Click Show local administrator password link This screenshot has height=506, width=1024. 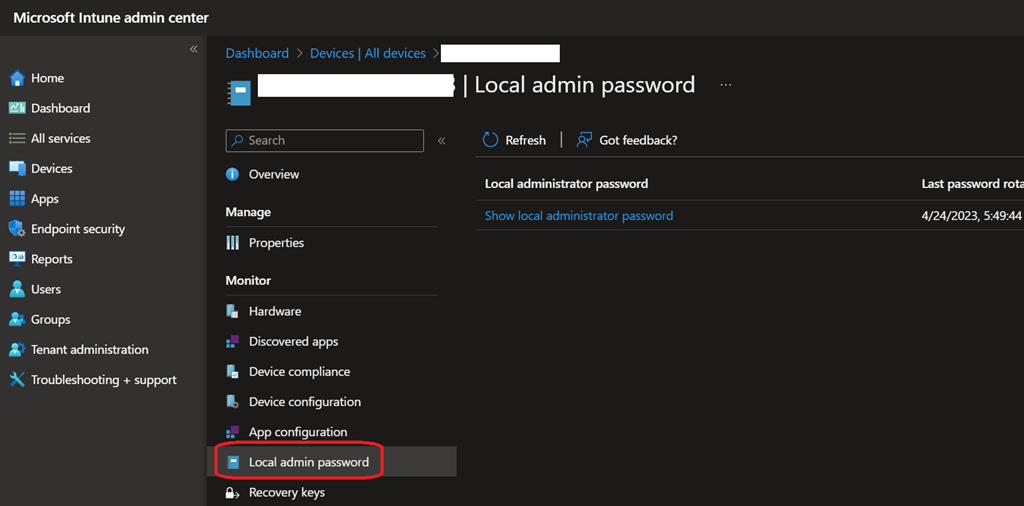pyautogui.click(x=578, y=216)
